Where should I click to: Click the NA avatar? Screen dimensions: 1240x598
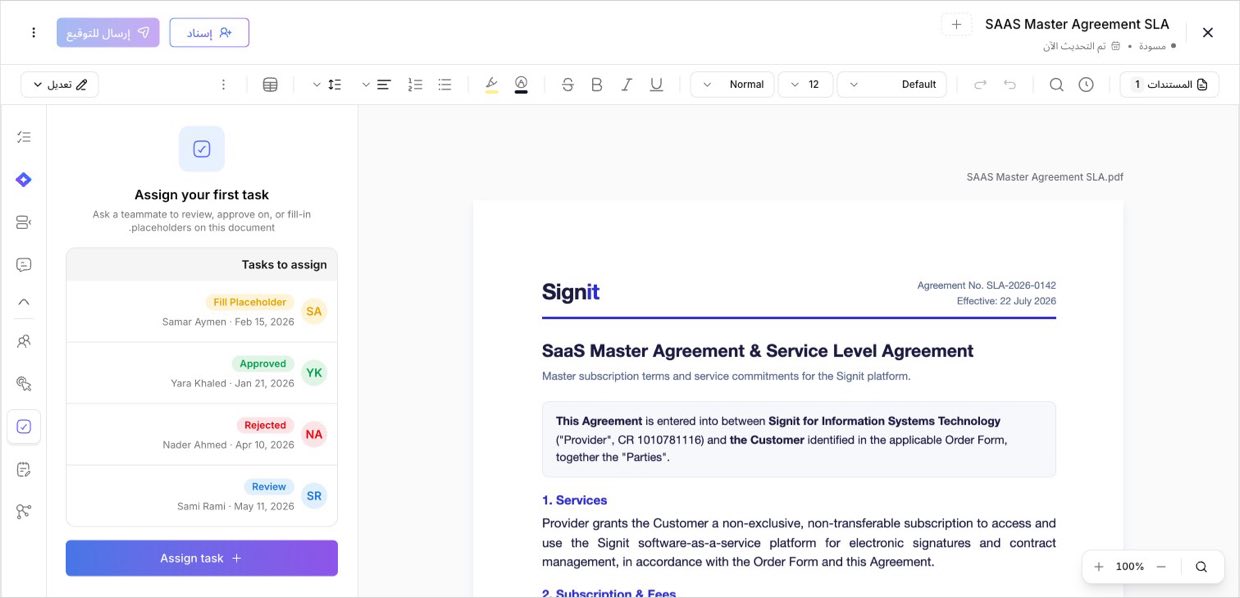click(314, 434)
